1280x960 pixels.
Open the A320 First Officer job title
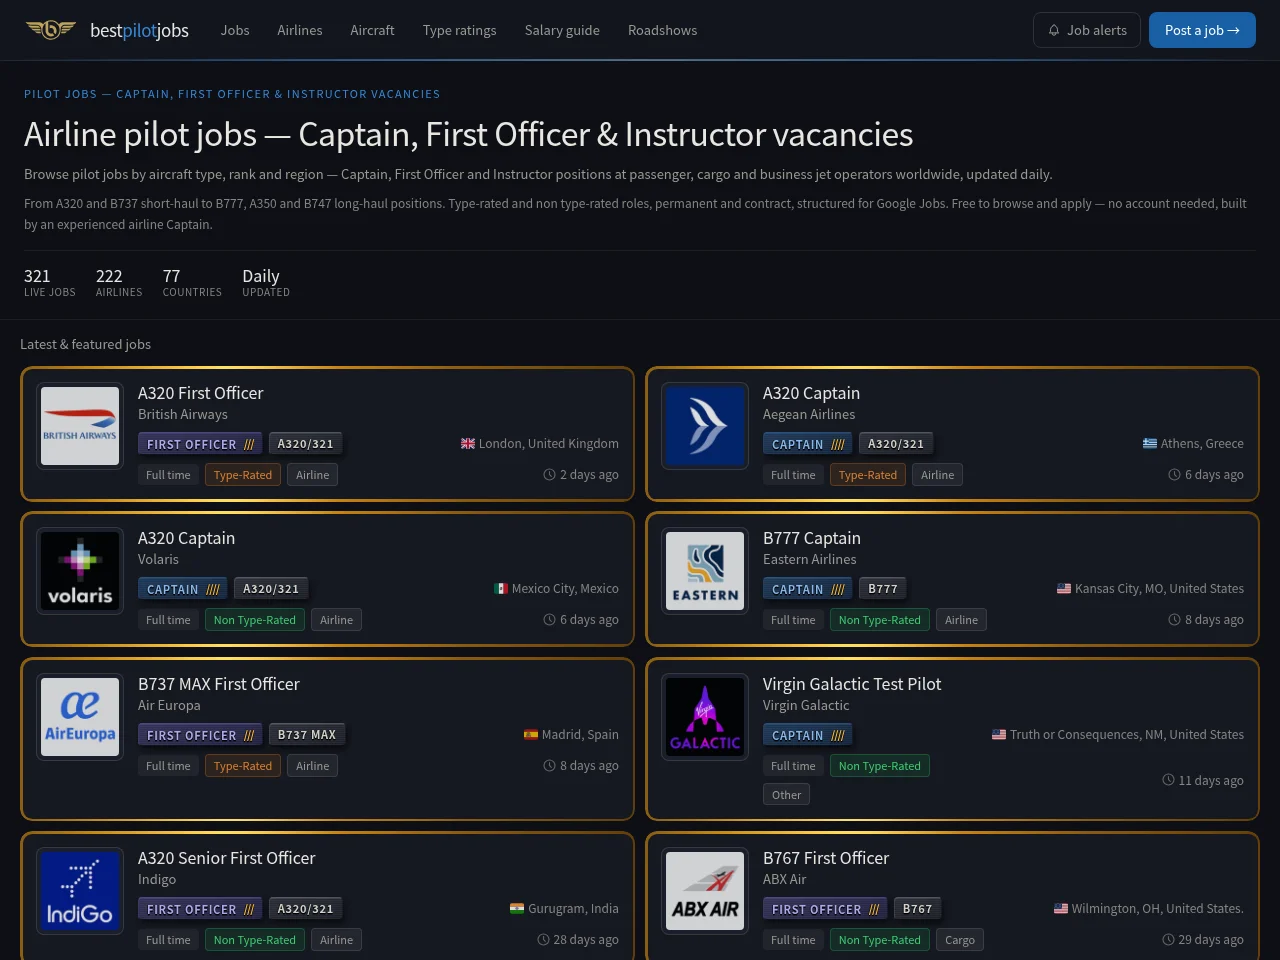point(201,393)
